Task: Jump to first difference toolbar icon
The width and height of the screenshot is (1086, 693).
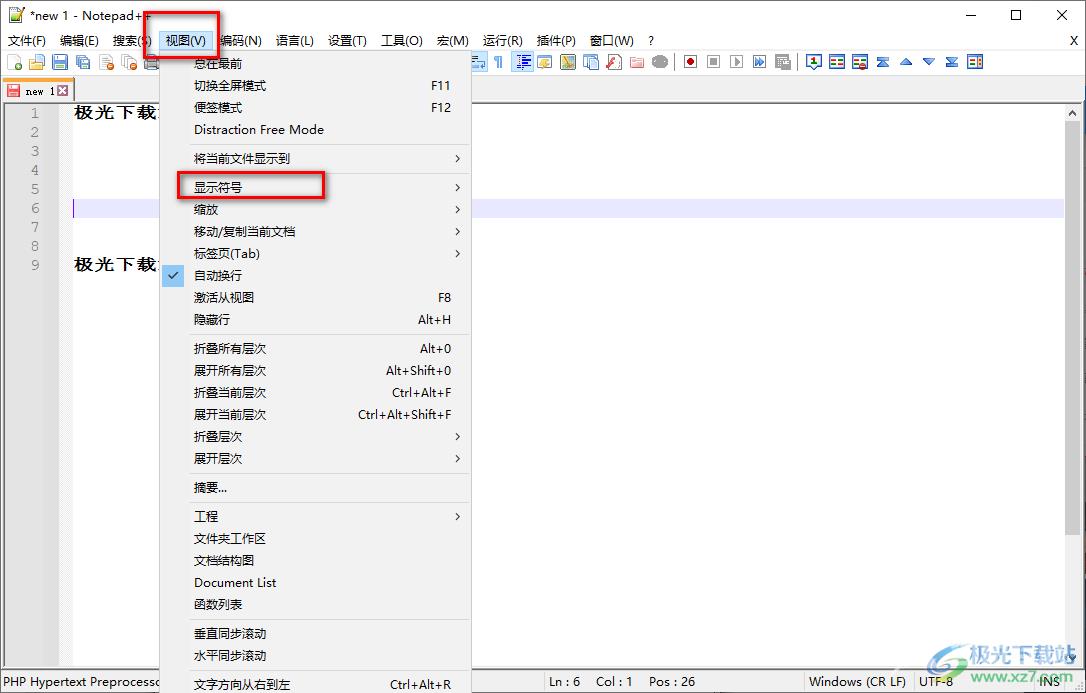Action: pos(882,62)
